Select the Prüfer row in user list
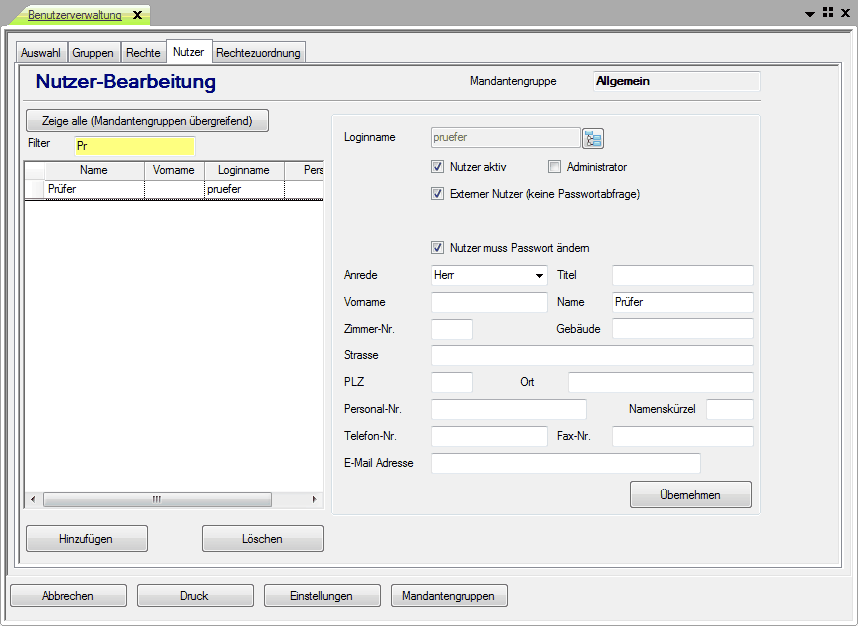 point(94,189)
